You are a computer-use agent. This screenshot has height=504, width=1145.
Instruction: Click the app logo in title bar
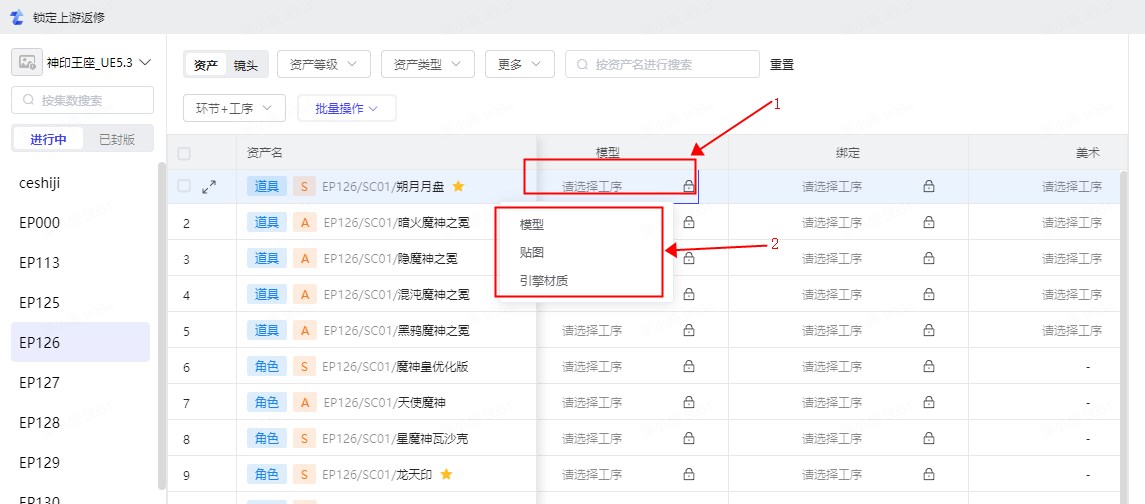pos(15,17)
